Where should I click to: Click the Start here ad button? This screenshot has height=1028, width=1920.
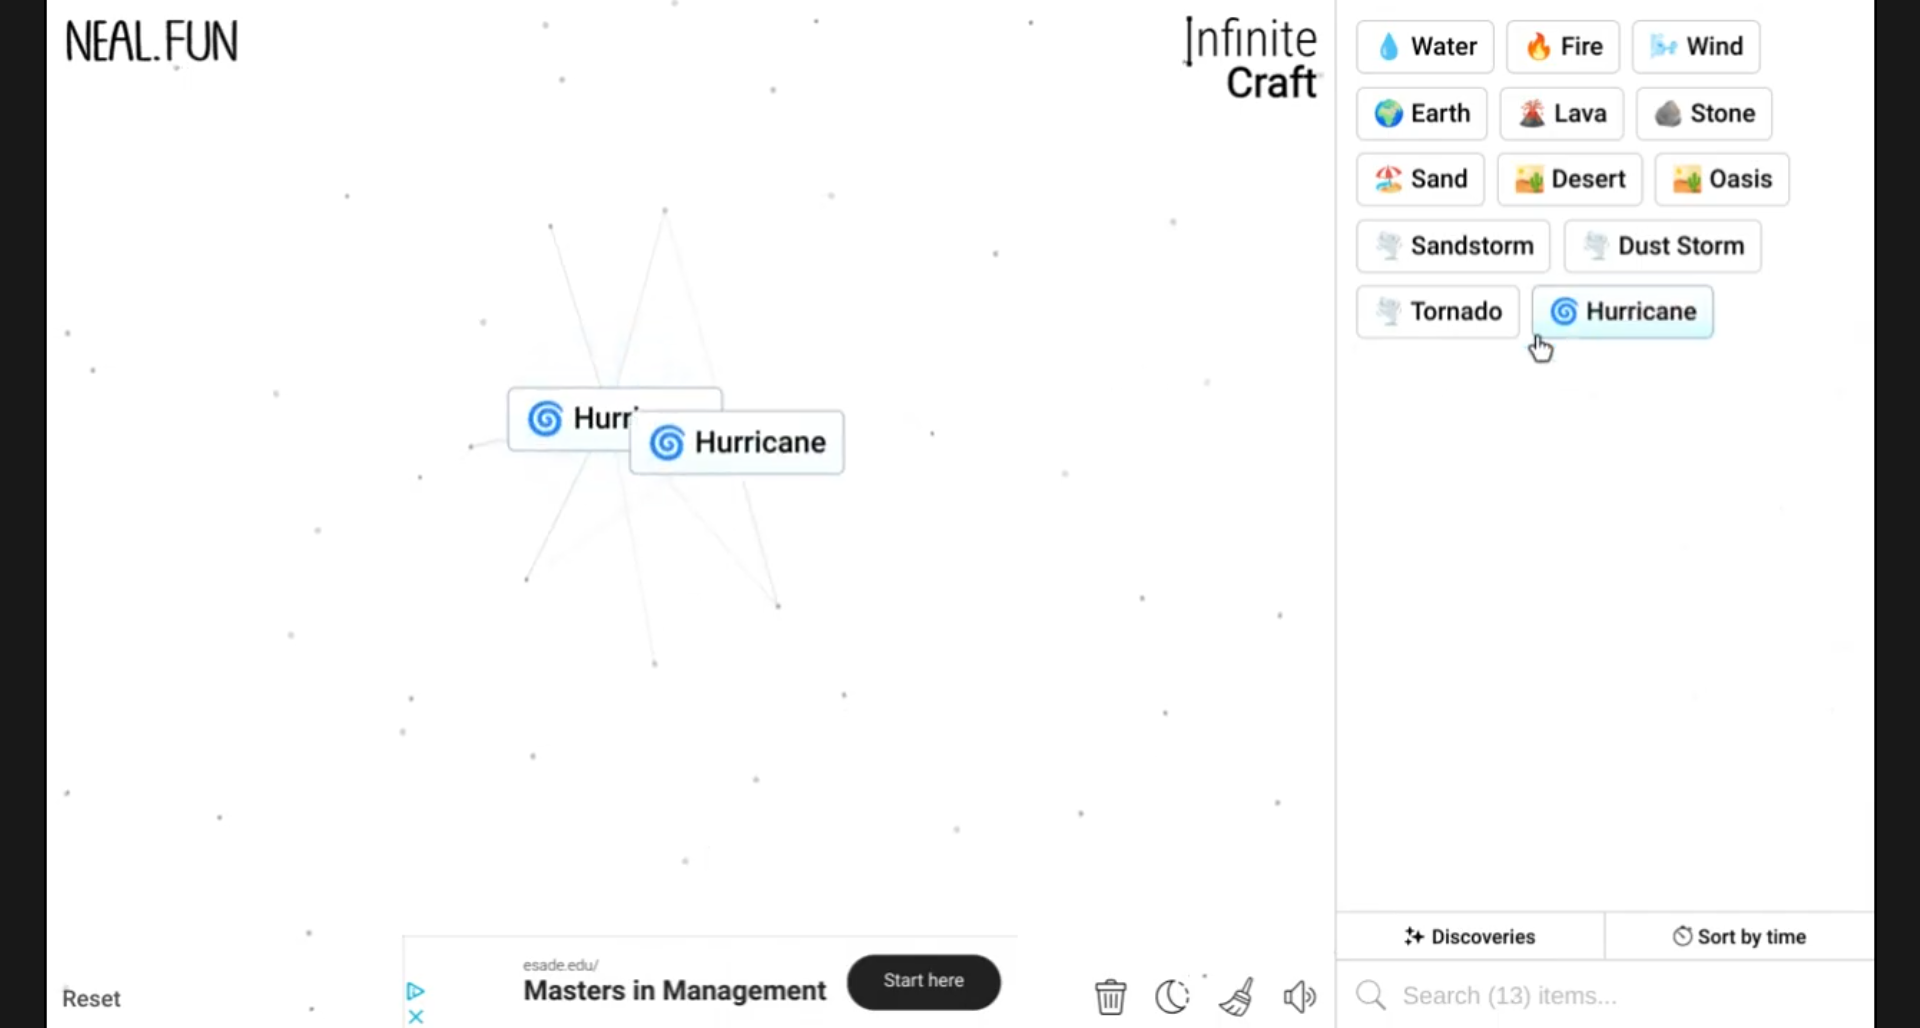tap(923, 981)
